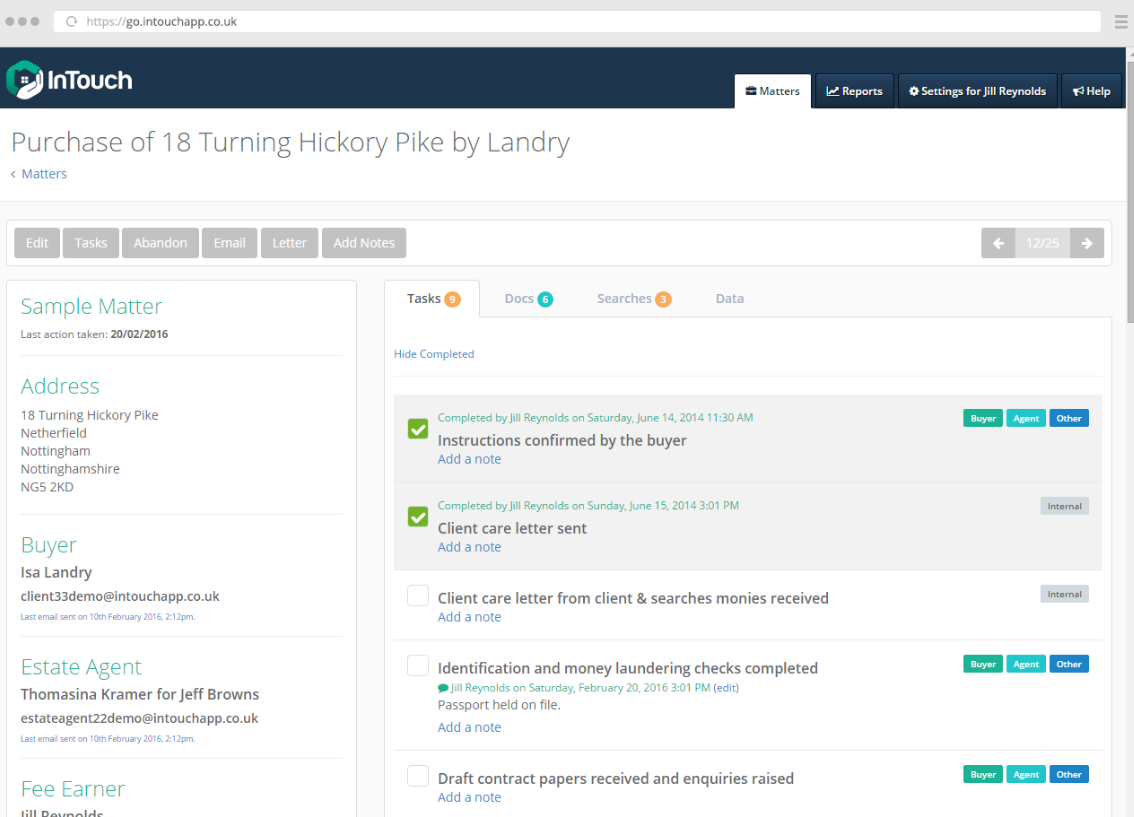1134x817 pixels.
Task: Go to previous matter with left arrow
Action: (x=998, y=242)
